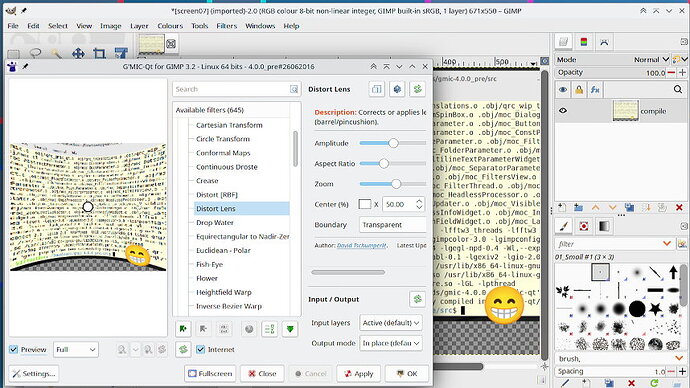Screen dimensions: 690x388
Task: Click the Close button in G'MIC dialog
Action: pos(262,373)
